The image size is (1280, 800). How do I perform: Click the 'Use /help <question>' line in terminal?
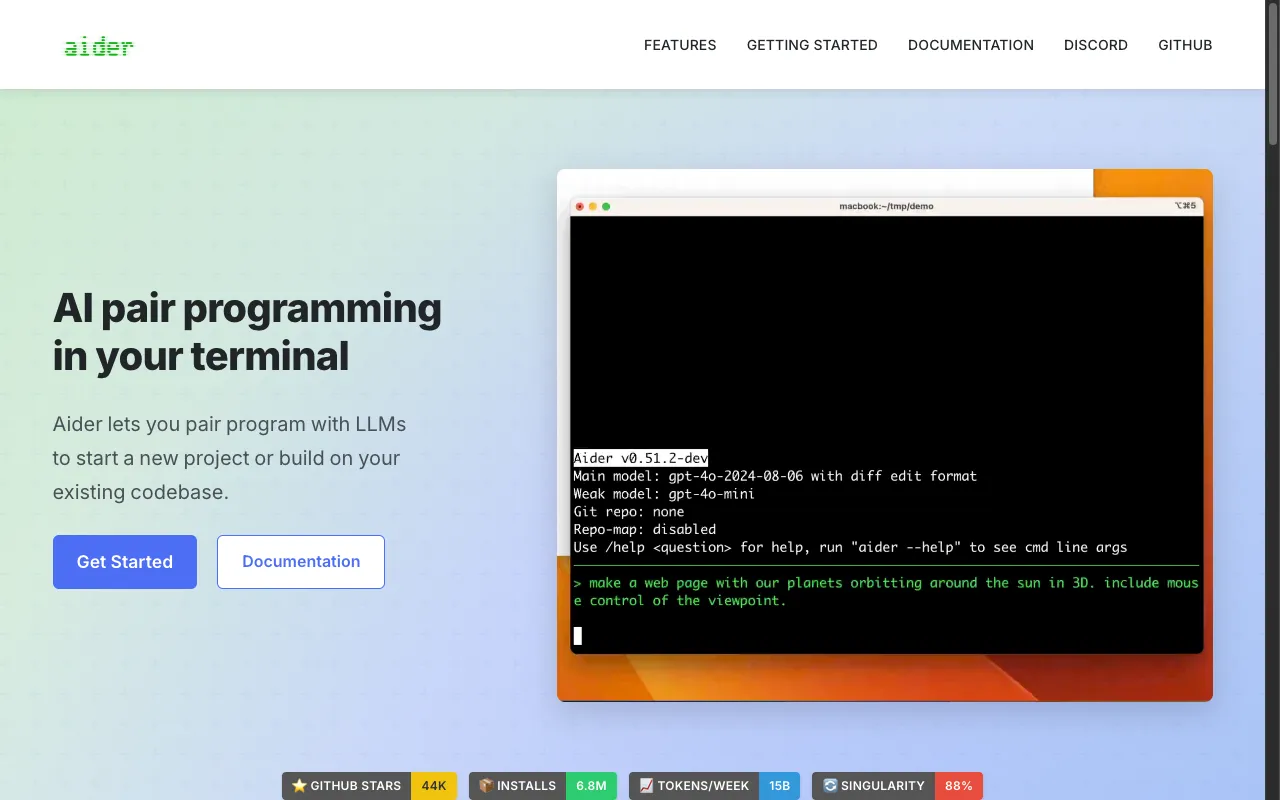pyautogui.click(x=850, y=548)
